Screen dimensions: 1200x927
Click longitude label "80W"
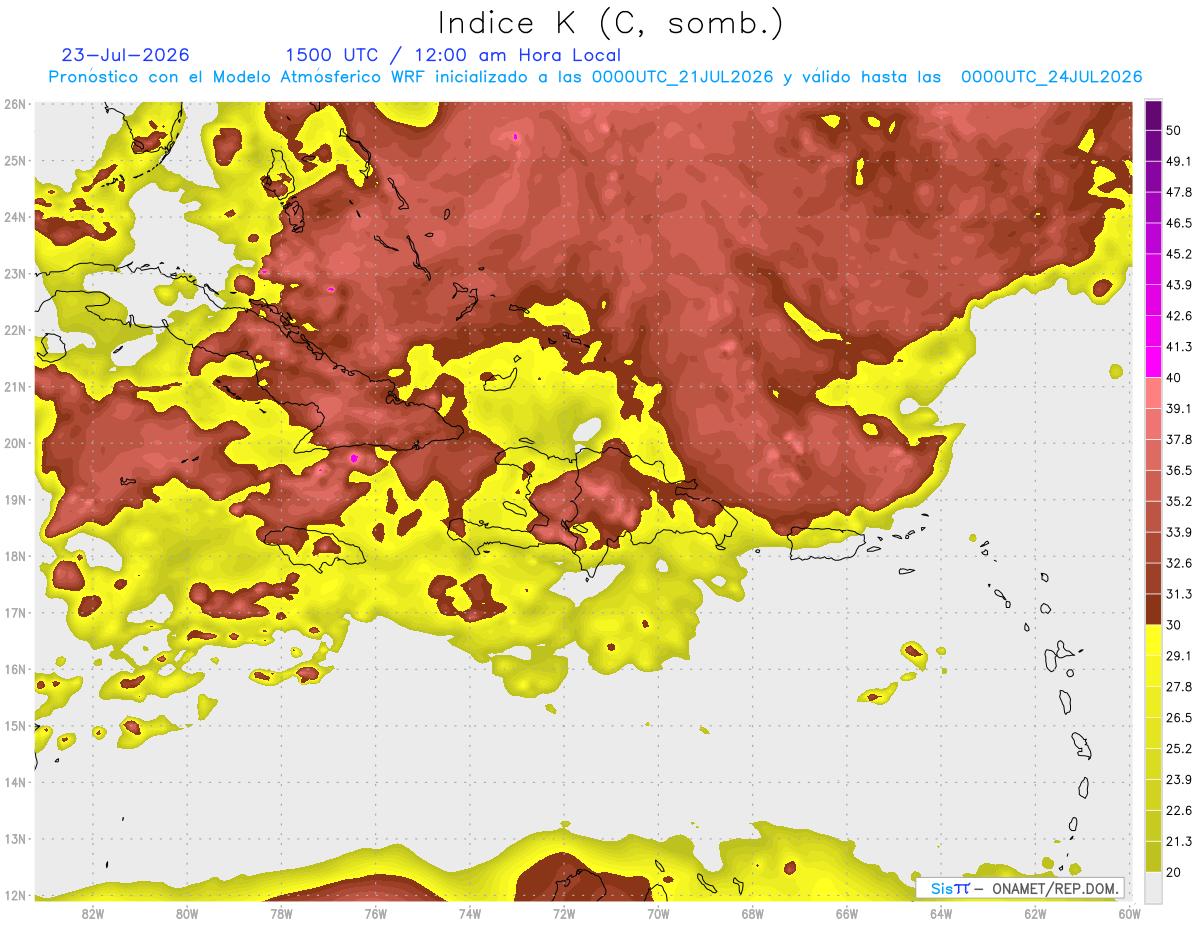pos(186,912)
